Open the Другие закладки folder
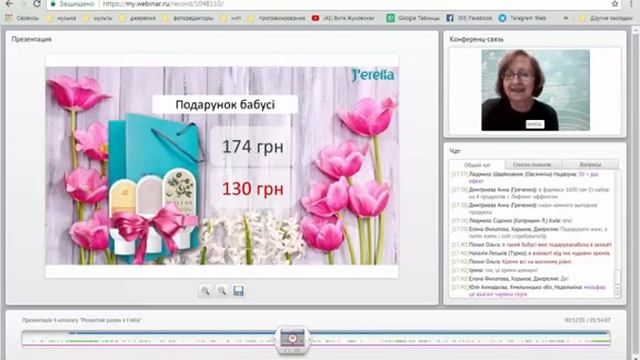Viewport: 640px width, 360px height. pyautogui.click(x=606, y=18)
